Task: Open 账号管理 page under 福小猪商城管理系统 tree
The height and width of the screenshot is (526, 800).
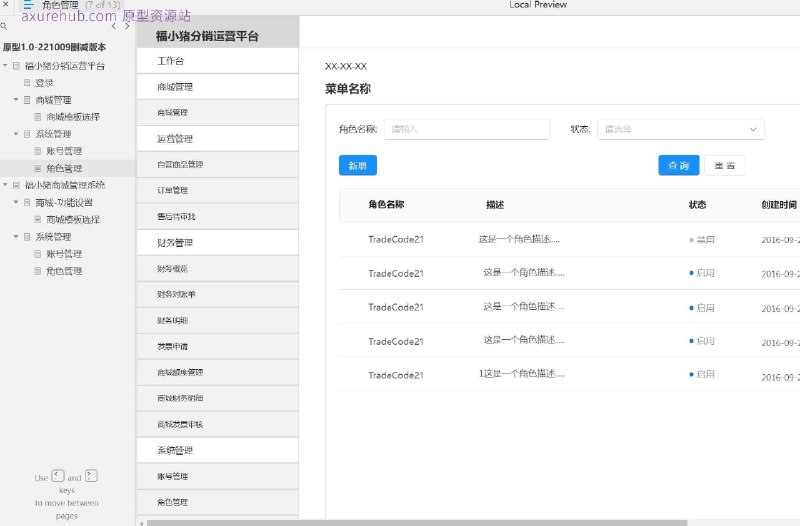Action: click(64, 254)
